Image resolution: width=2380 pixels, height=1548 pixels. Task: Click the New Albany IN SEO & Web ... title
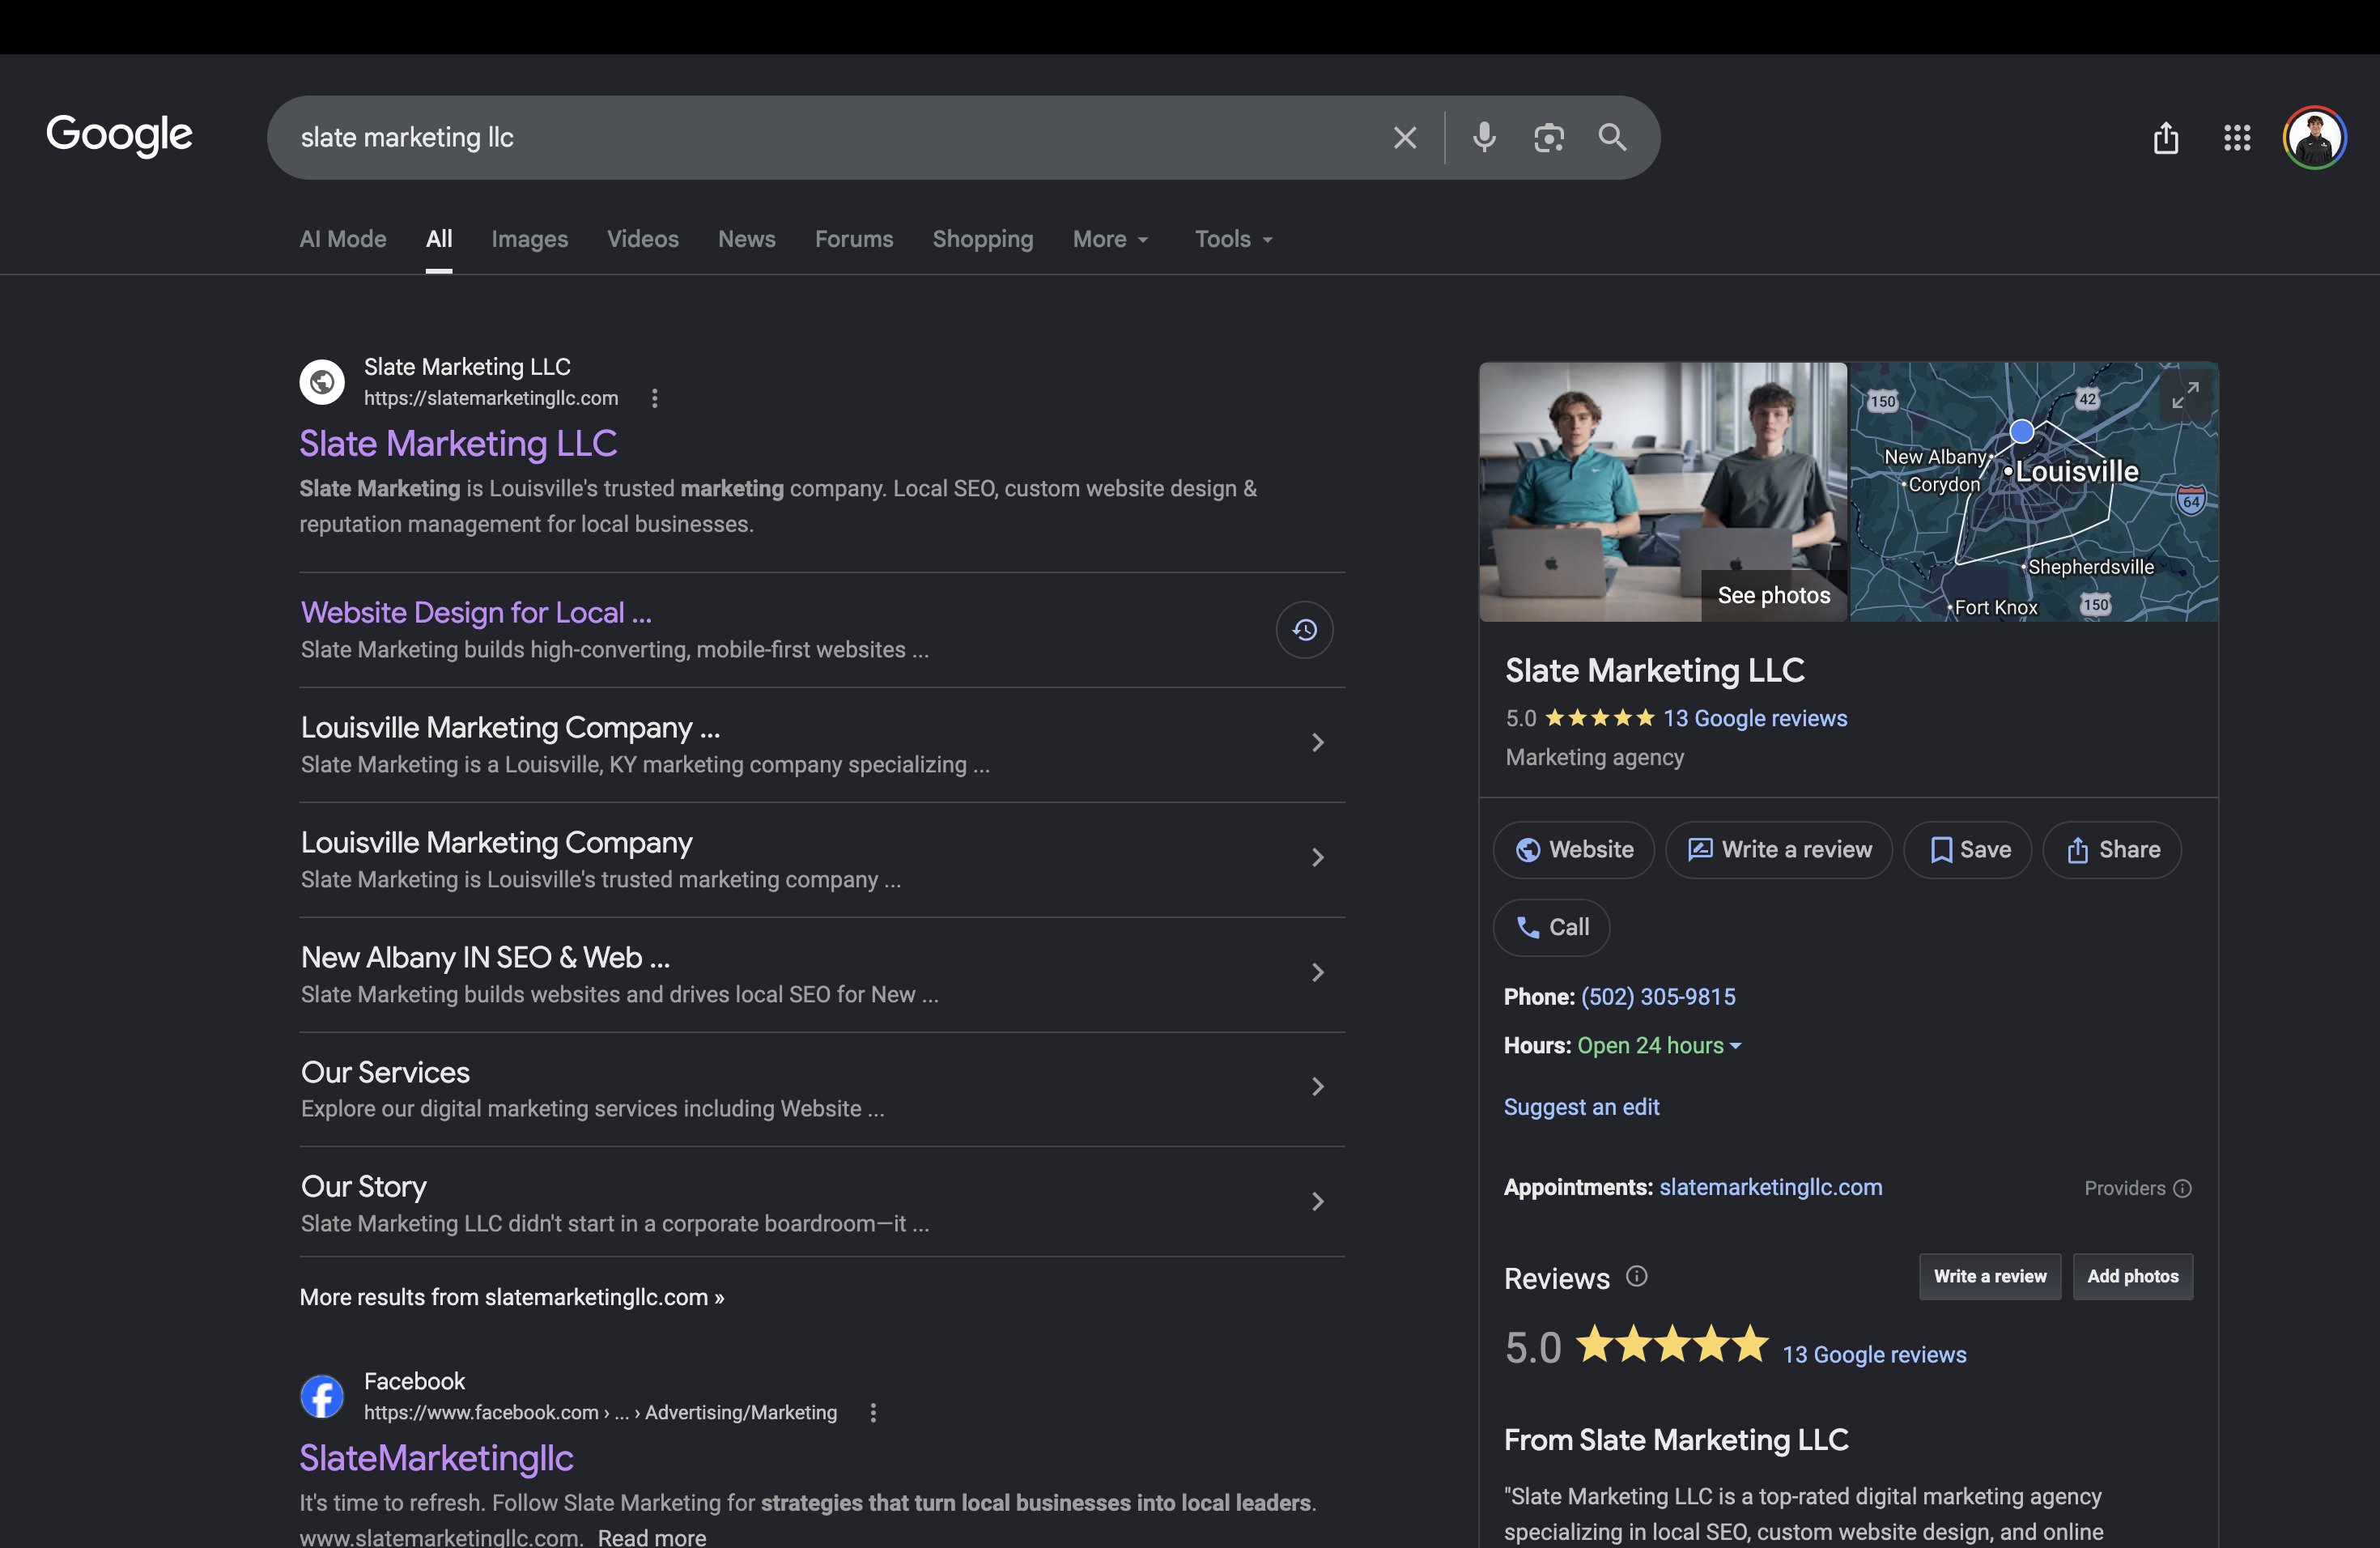click(486, 957)
